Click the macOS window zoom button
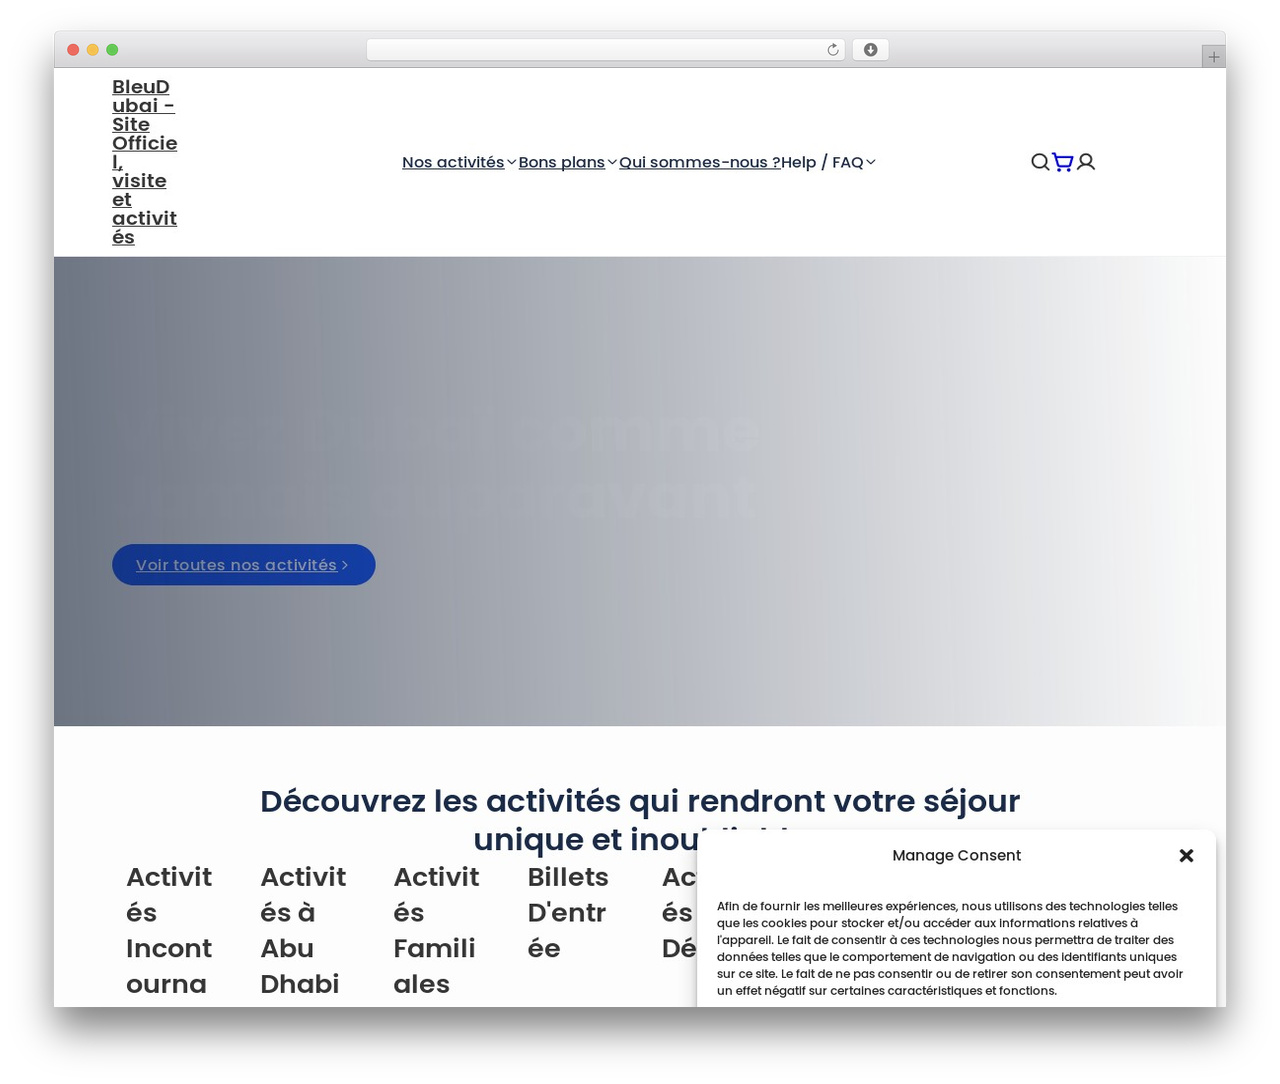Viewport: 1280px width, 1084px height. [x=113, y=50]
